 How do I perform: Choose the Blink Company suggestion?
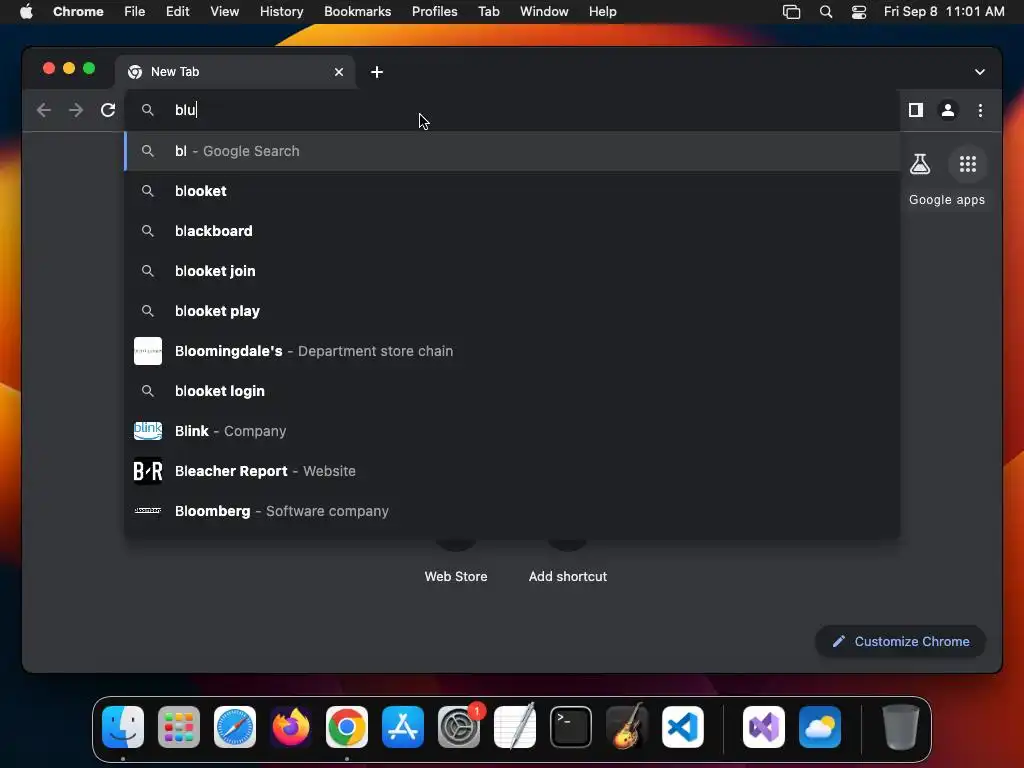pyautogui.click(x=512, y=430)
